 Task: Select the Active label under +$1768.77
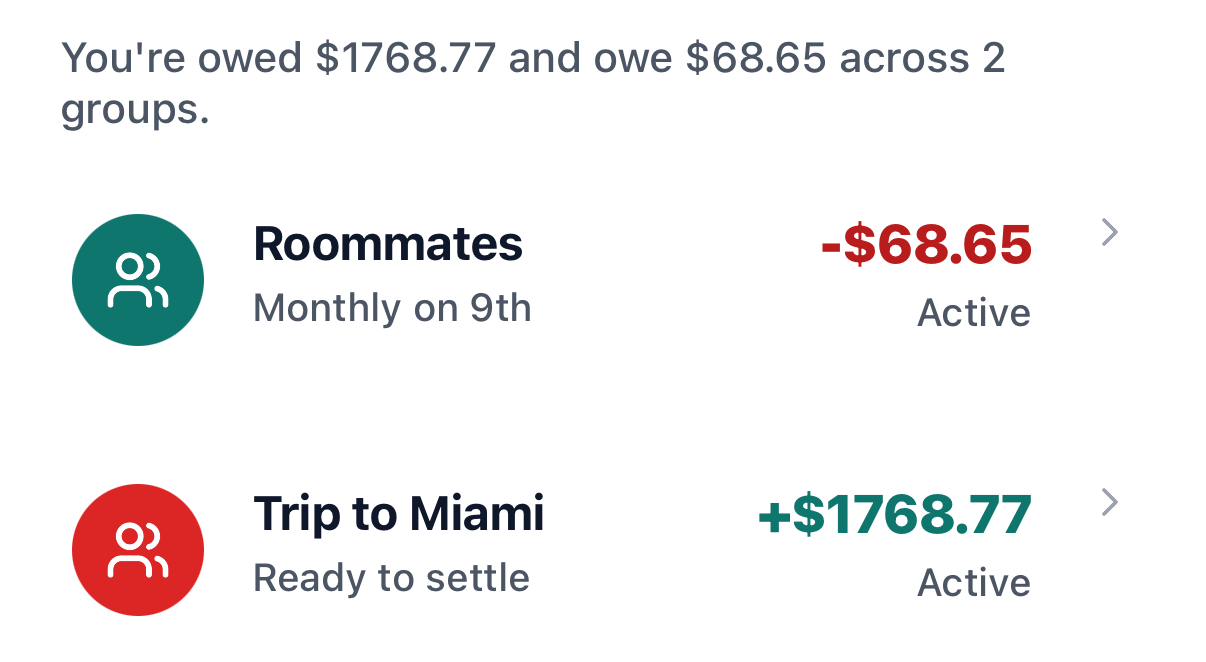(x=973, y=583)
